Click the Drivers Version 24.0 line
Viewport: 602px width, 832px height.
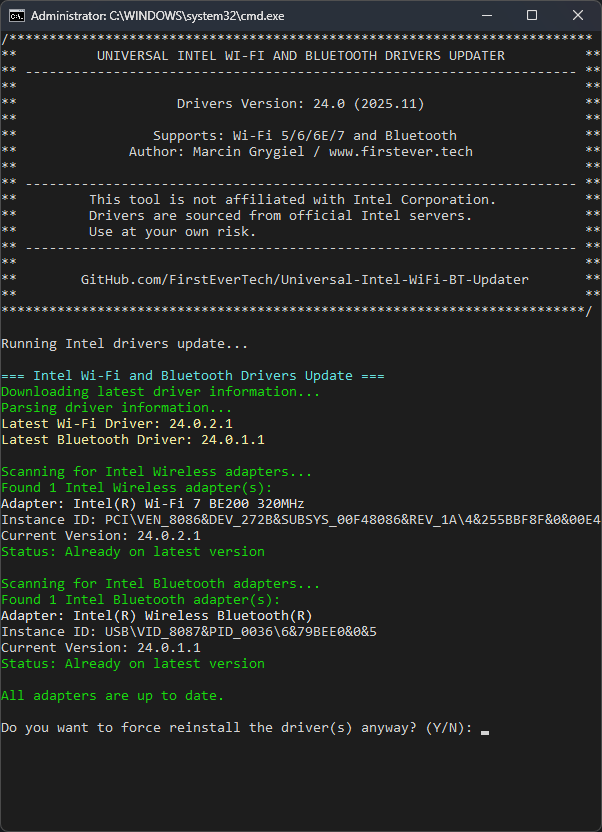300,104
